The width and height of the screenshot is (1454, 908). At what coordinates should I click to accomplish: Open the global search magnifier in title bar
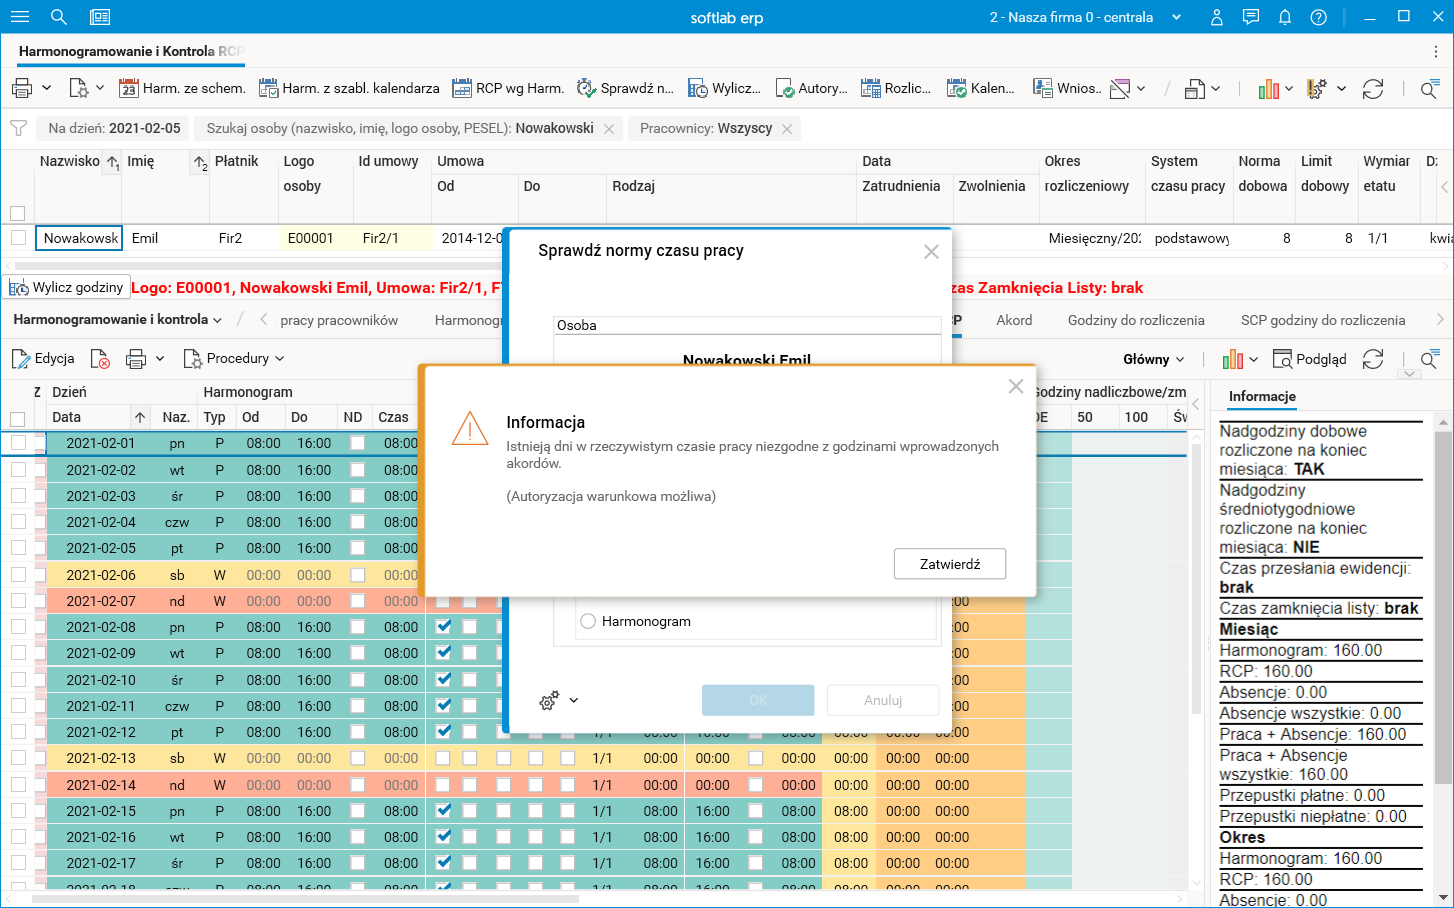click(x=59, y=17)
